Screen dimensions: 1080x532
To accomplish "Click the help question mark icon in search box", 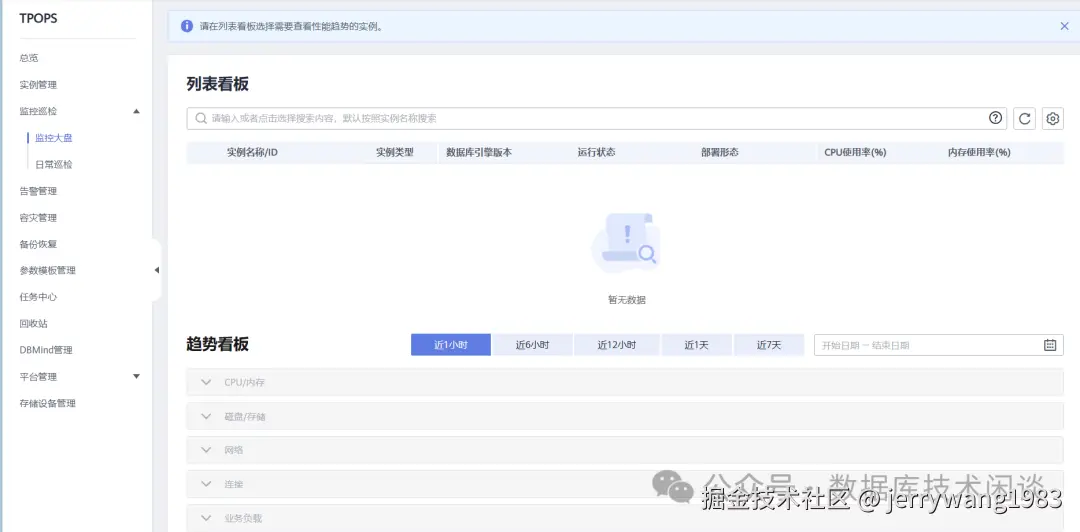I will coord(995,118).
